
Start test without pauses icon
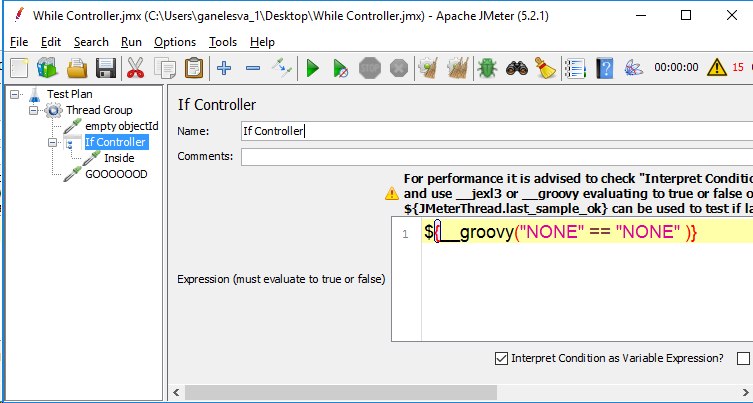click(x=341, y=68)
